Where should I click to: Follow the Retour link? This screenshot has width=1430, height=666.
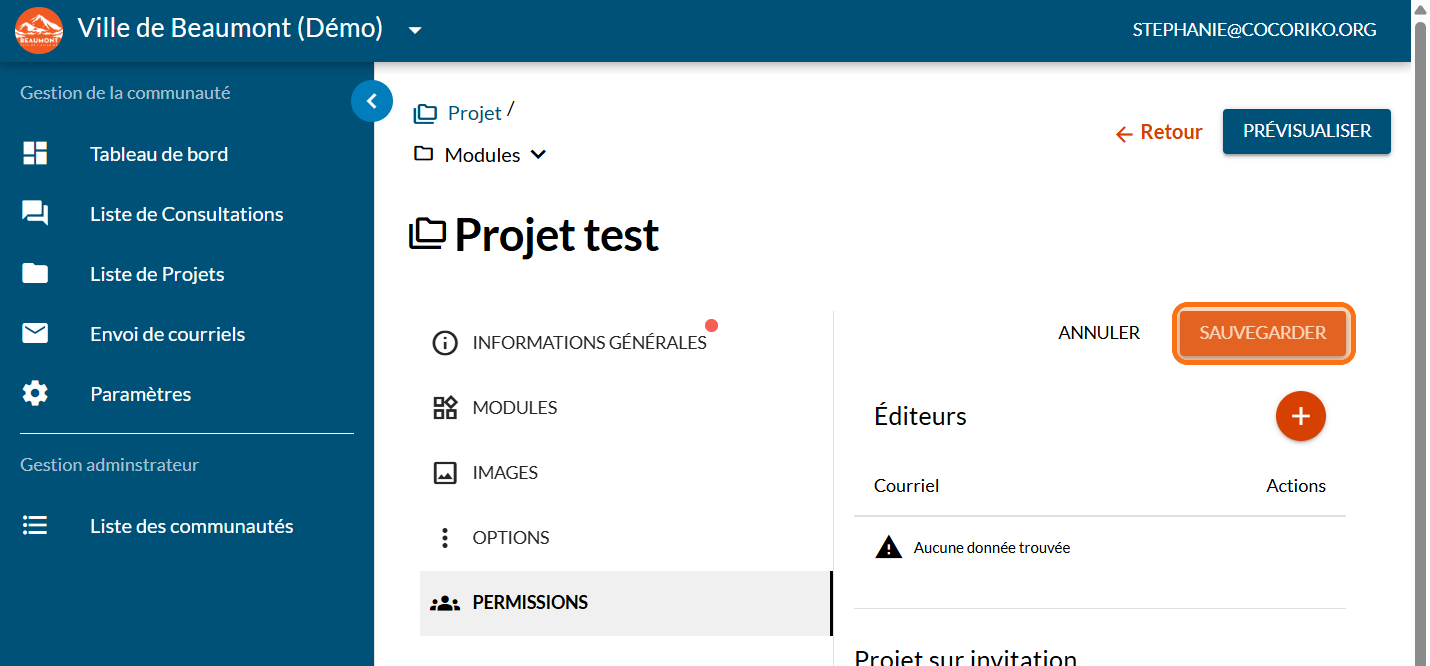coord(1159,132)
